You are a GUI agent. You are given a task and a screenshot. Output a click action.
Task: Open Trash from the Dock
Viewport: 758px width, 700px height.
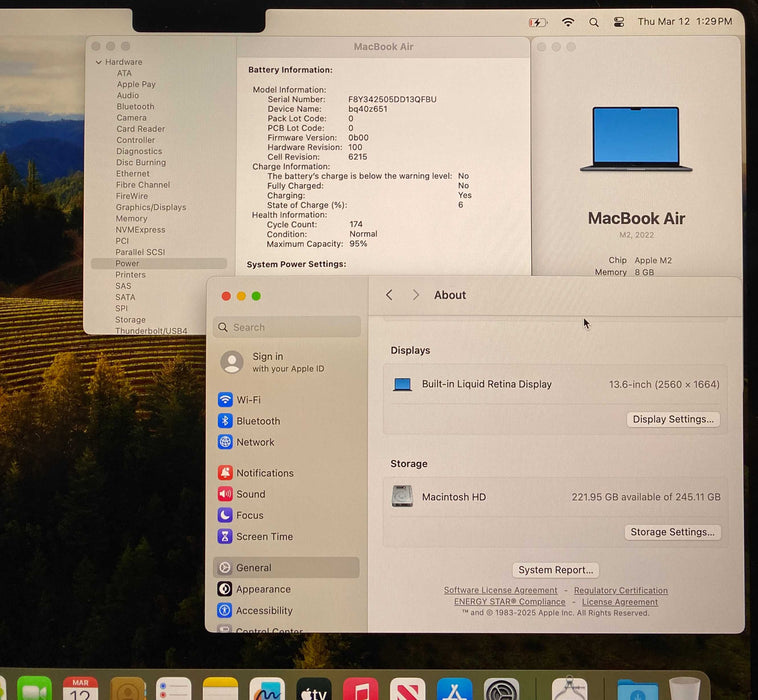tap(685, 689)
